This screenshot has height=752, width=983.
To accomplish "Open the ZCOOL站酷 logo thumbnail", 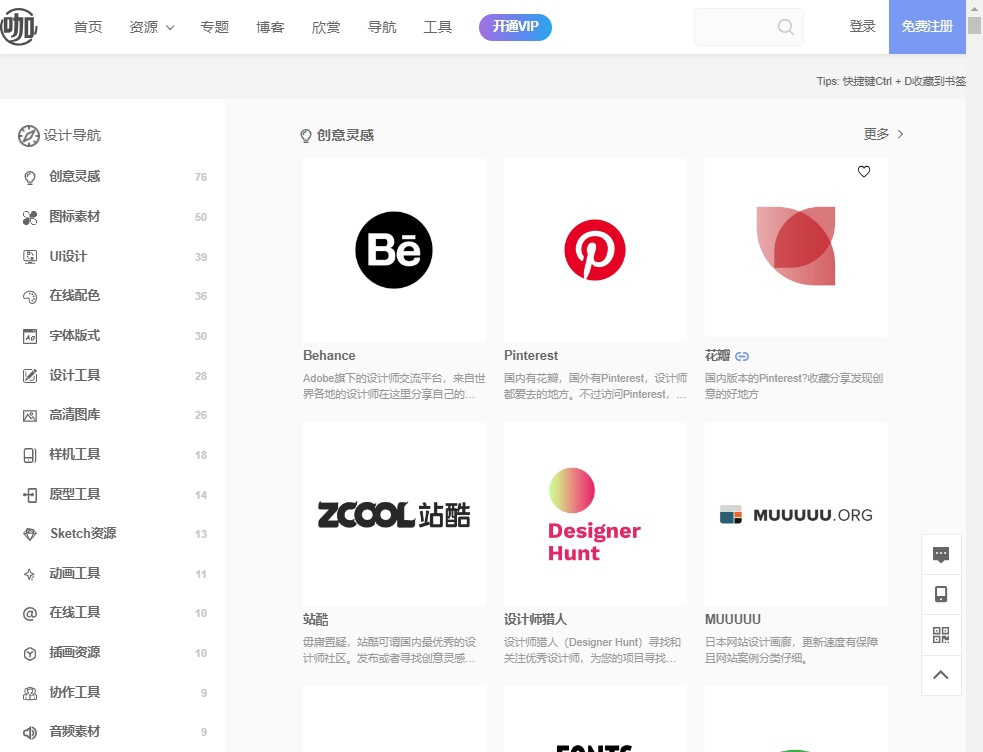I will [394, 514].
